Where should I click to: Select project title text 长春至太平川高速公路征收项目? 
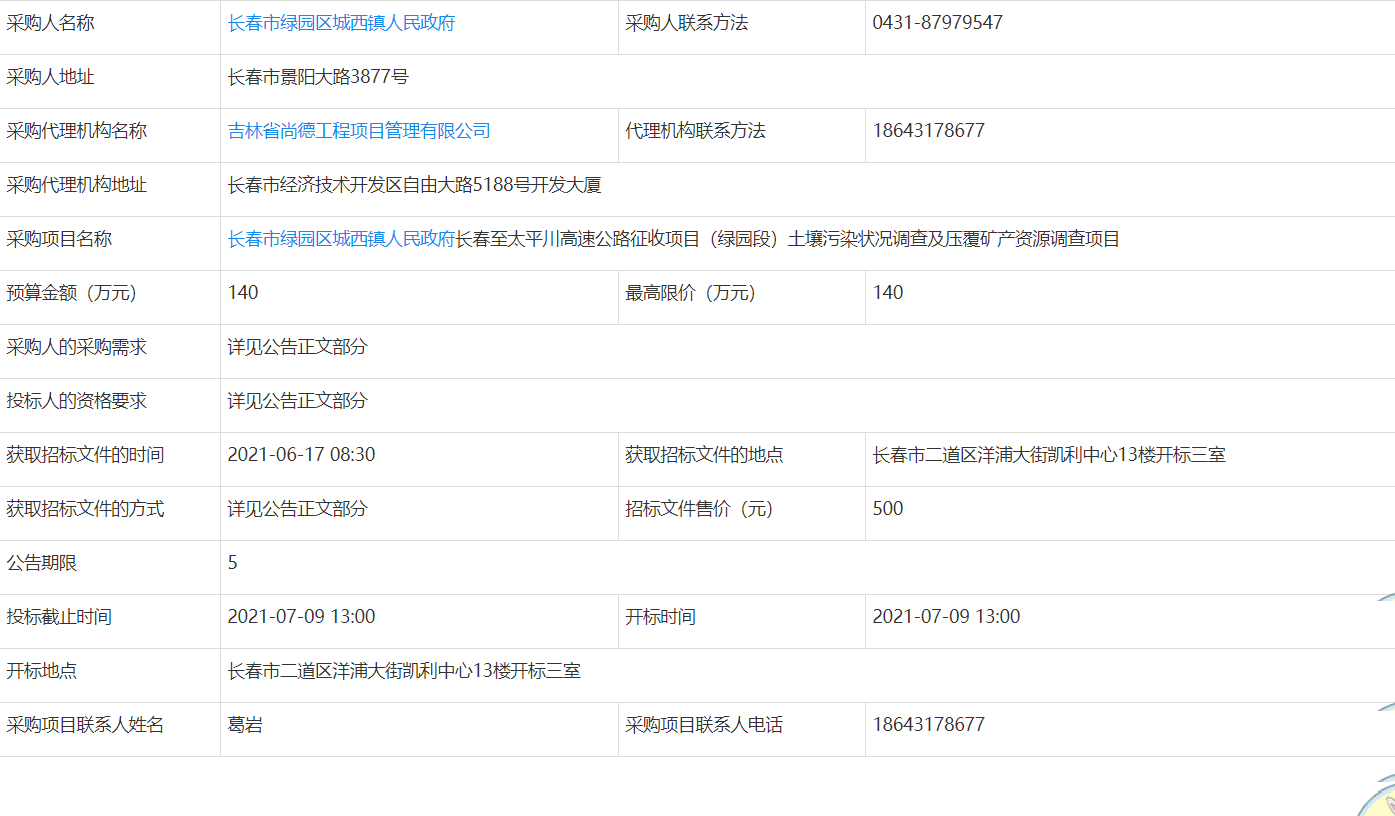point(578,239)
